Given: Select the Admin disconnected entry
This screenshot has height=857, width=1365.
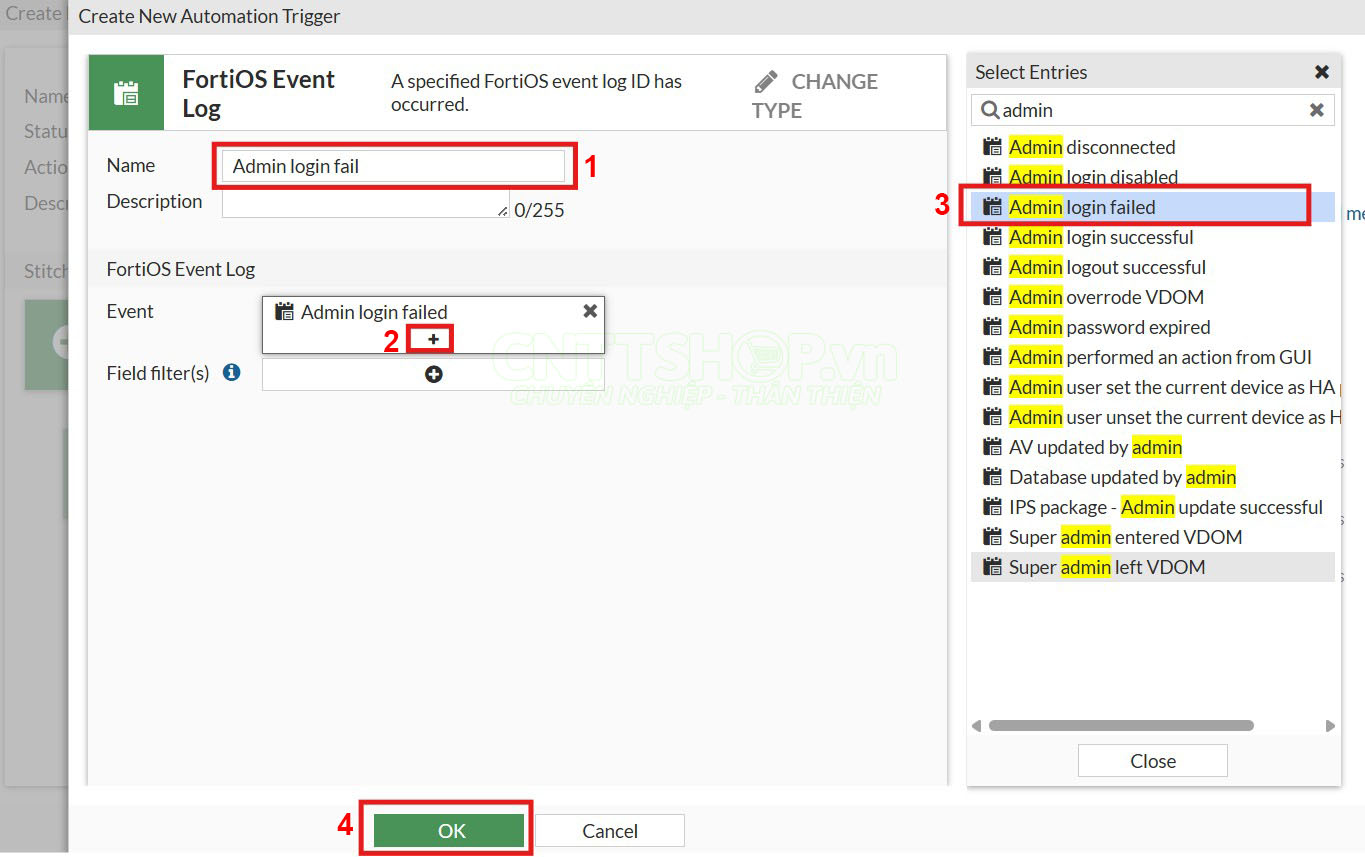Looking at the screenshot, I should coord(1091,147).
